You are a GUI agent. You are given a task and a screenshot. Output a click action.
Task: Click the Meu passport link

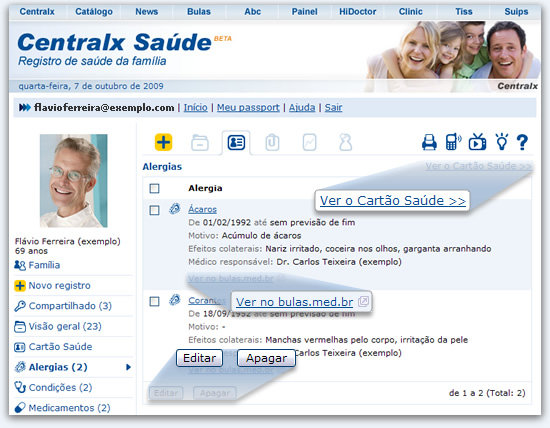point(248,108)
